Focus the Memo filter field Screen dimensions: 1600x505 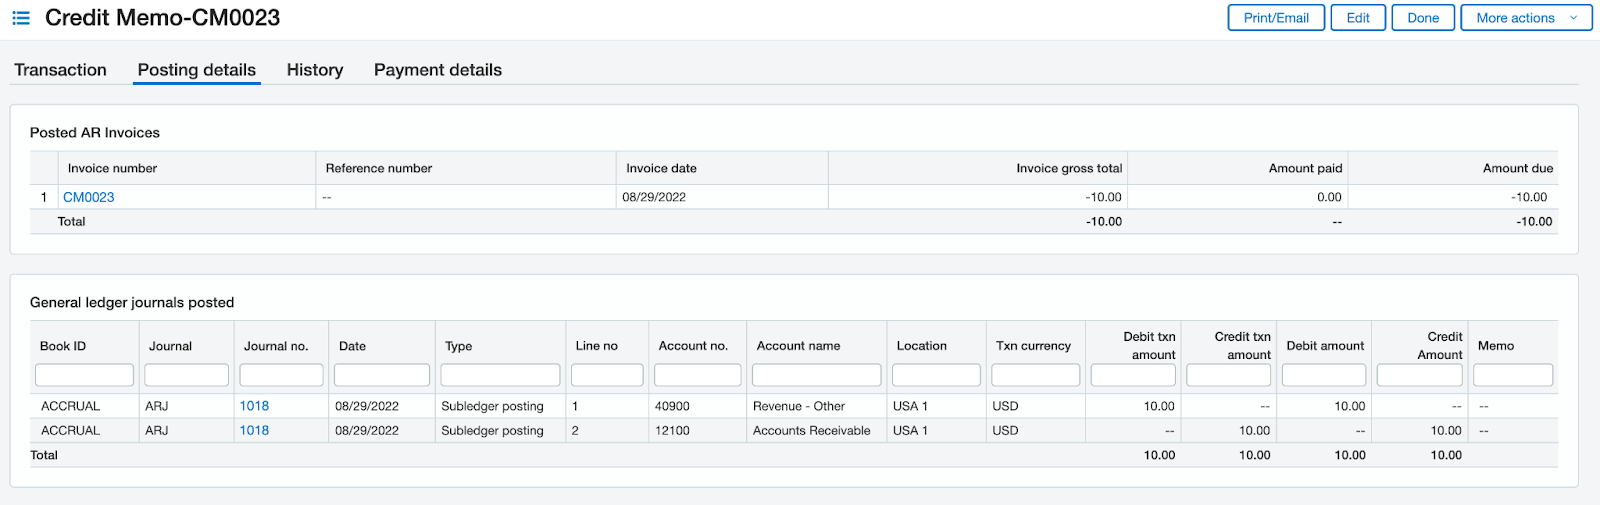(1513, 375)
